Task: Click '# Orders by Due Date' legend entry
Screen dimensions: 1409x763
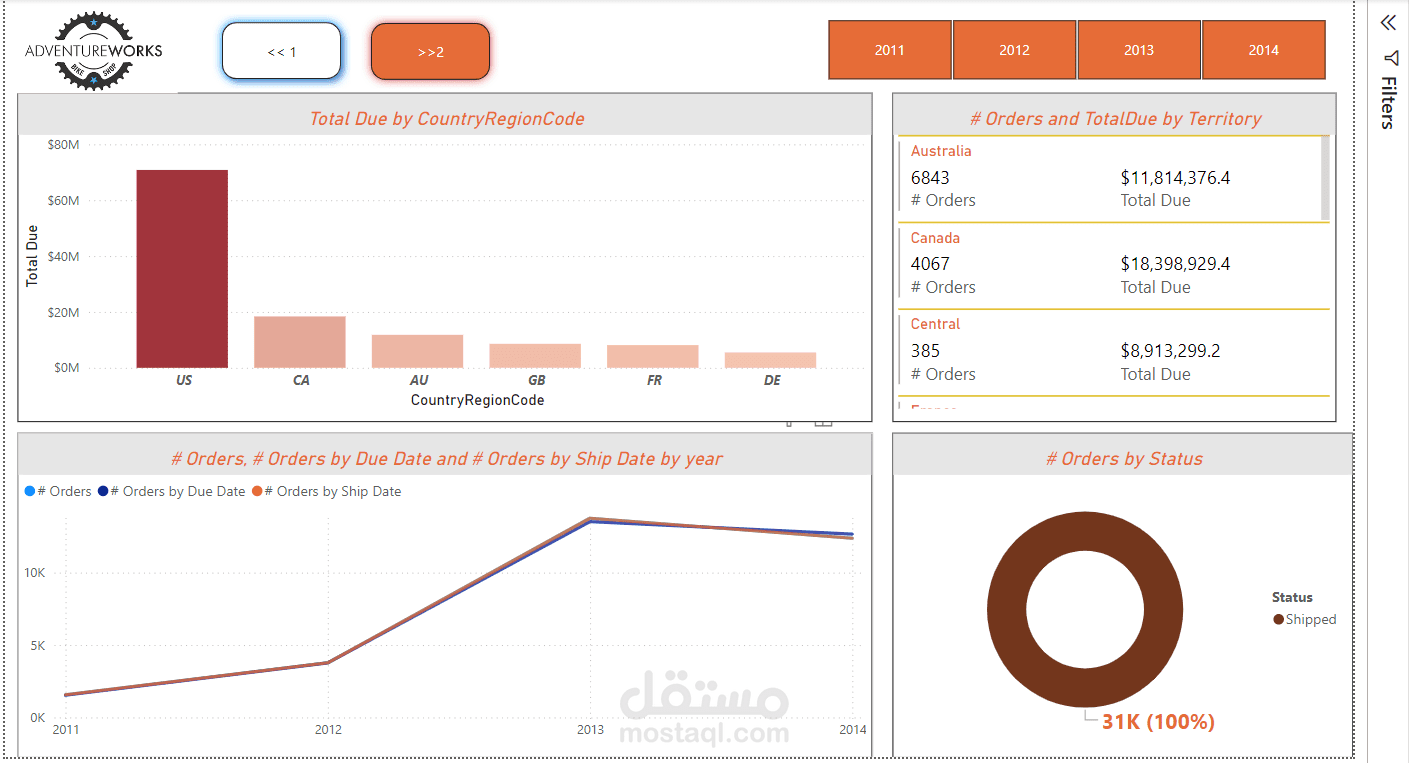Action: pos(171,491)
